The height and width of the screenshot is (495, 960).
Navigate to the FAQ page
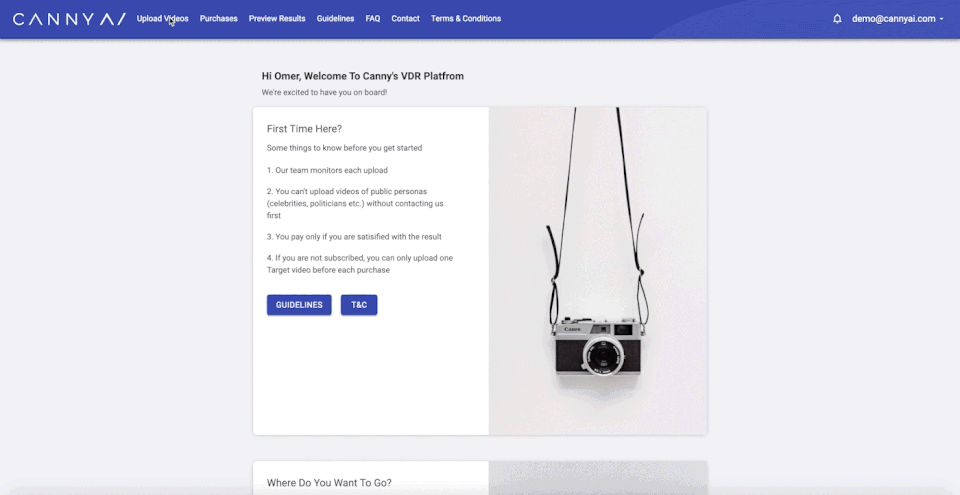pos(372,19)
